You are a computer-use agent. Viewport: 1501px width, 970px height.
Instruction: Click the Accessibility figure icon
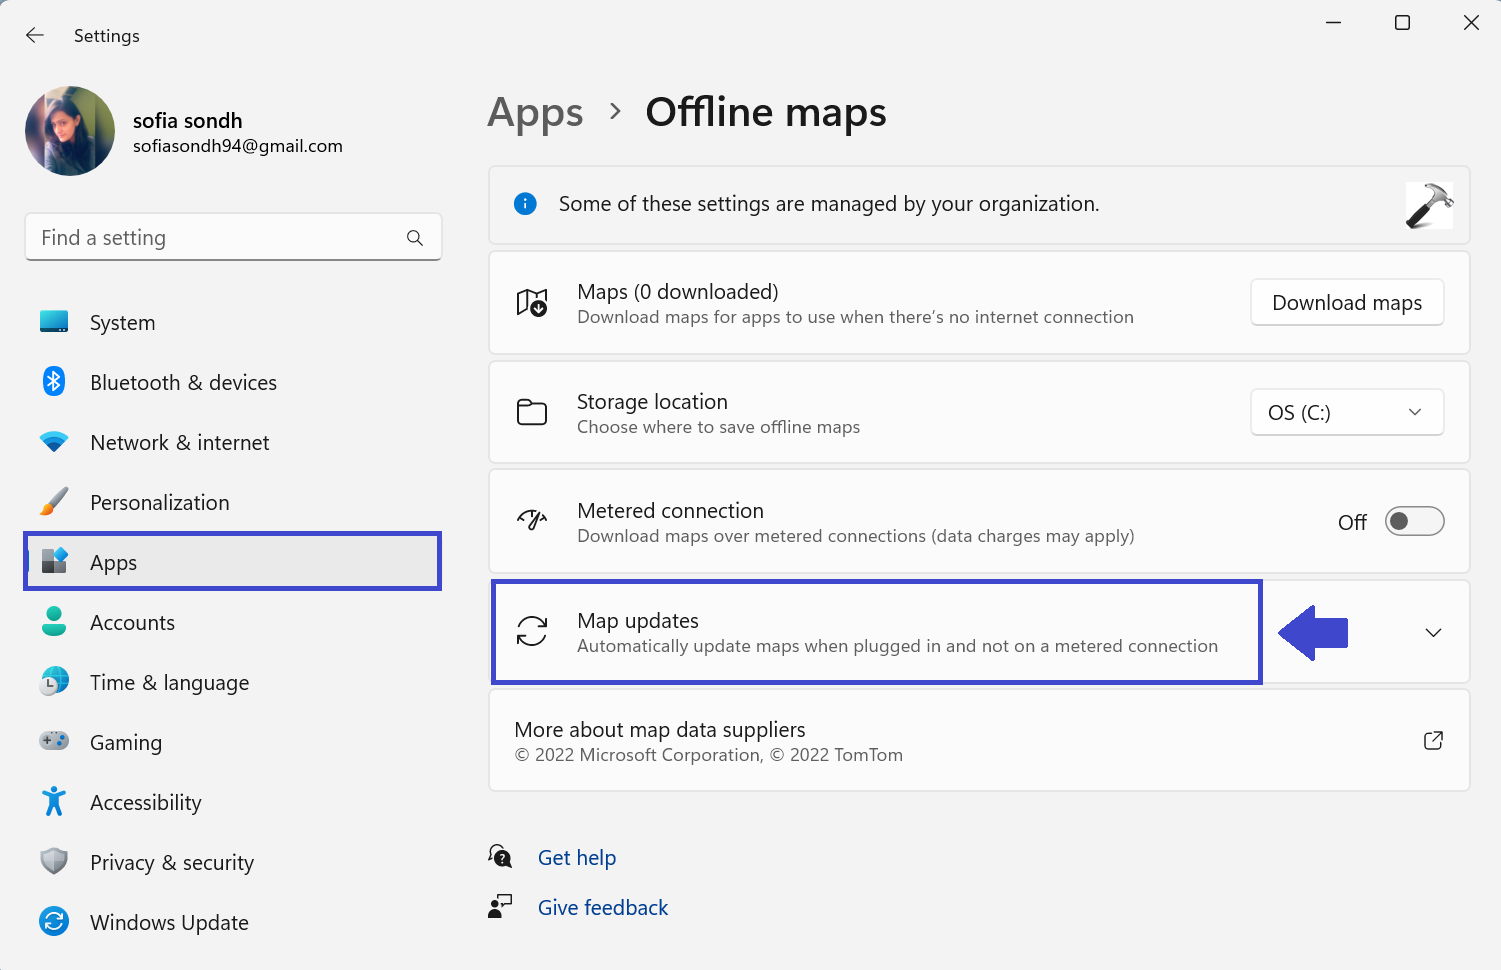click(x=54, y=802)
